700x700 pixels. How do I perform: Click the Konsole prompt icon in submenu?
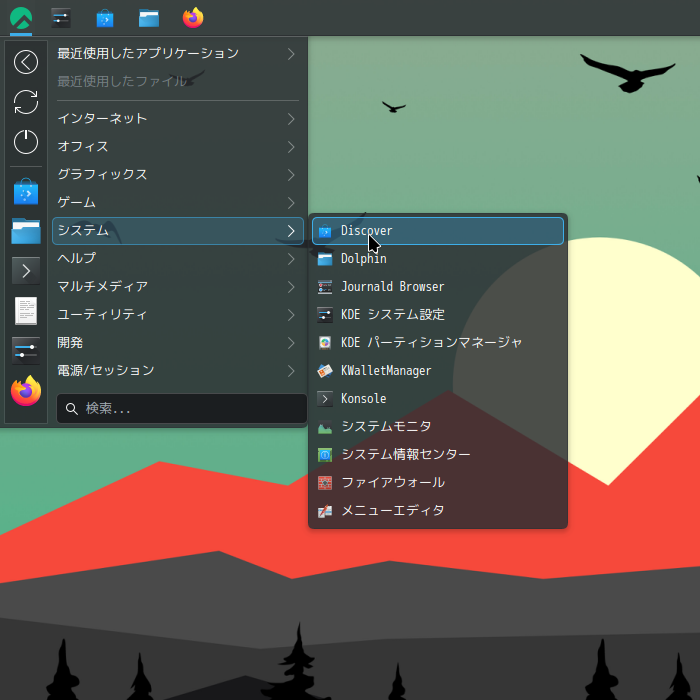[325, 399]
